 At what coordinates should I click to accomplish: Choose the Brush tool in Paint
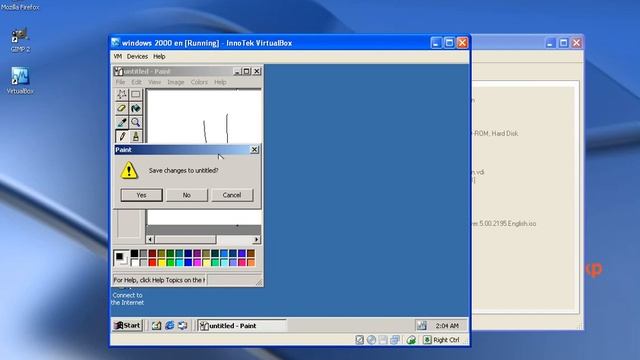(x=136, y=136)
